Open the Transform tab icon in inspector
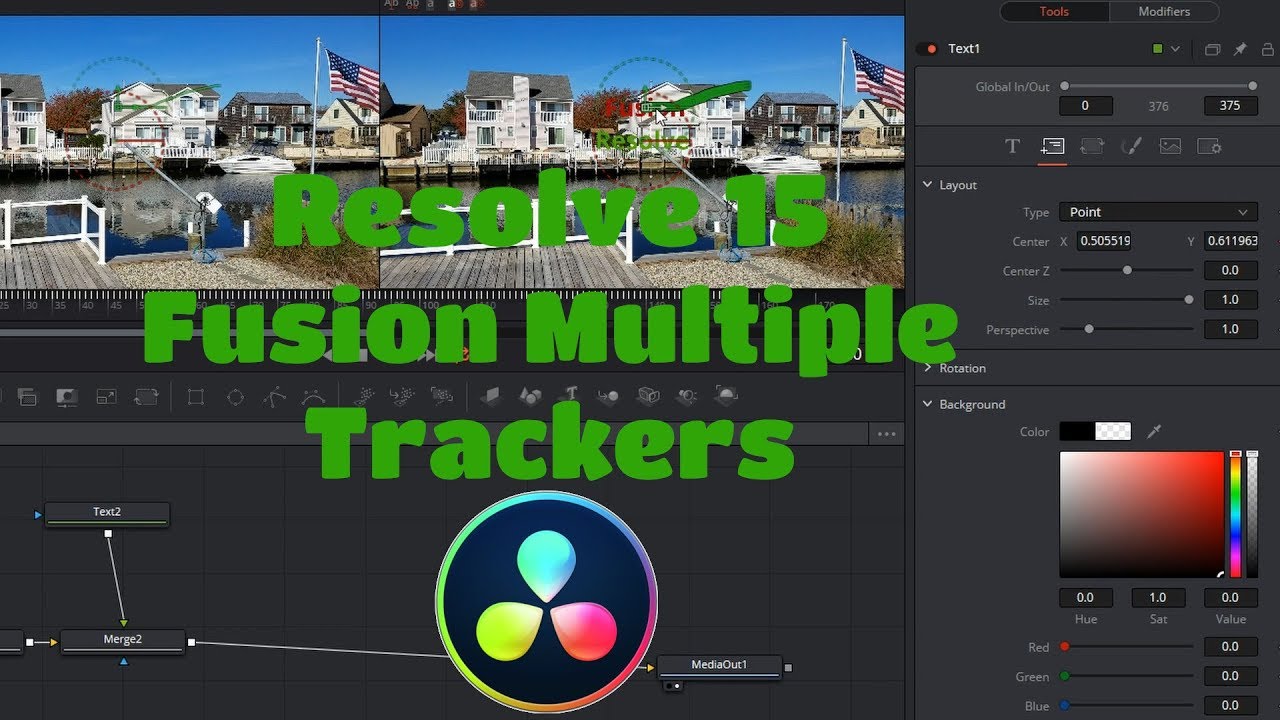The width and height of the screenshot is (1280, 720). pos(1092,147)
